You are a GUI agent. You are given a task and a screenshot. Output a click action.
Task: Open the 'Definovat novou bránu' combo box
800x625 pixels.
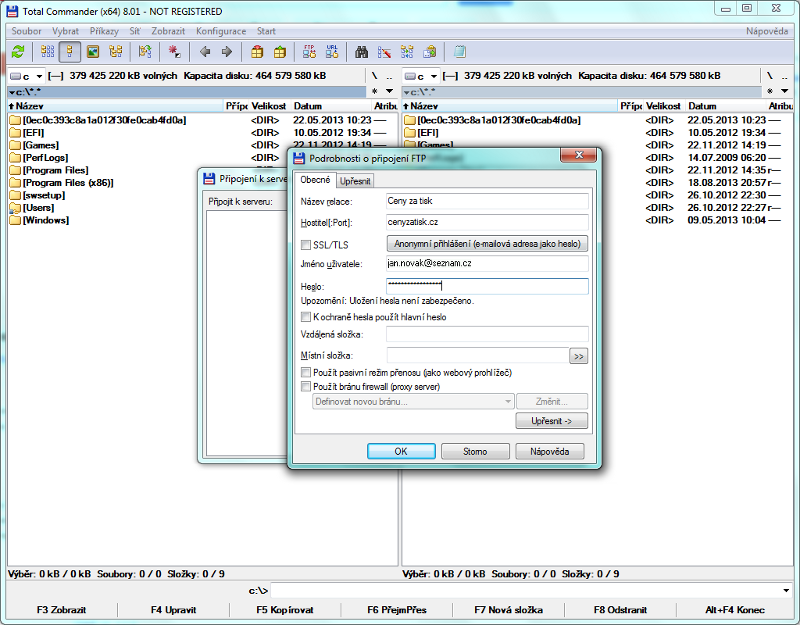tap(413, 402)
